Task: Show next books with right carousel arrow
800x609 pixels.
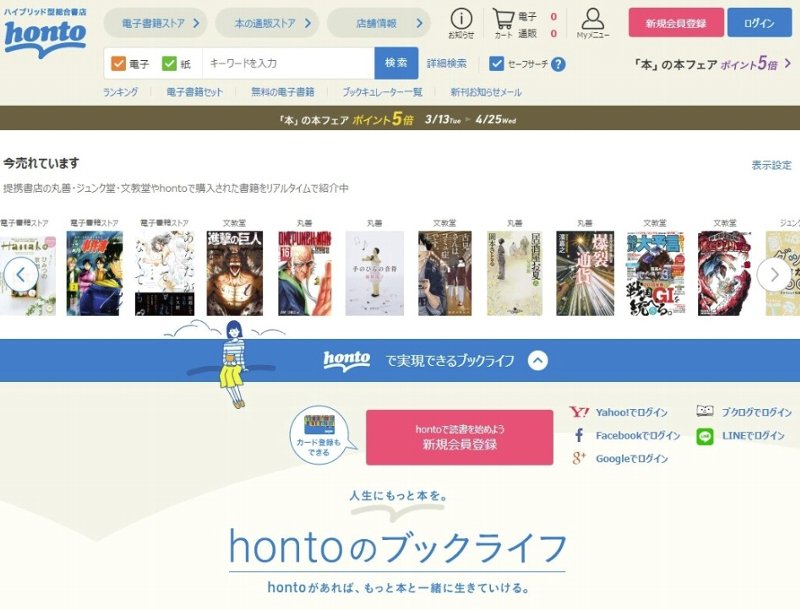Action: (x=774, y=274)
